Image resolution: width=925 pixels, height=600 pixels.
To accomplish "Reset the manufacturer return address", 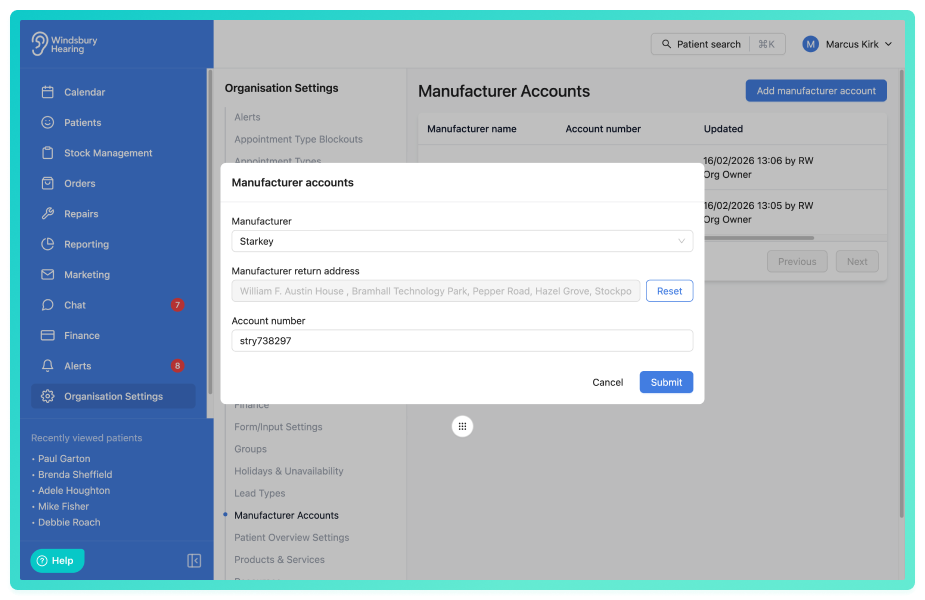I will [x=669, y=291].
